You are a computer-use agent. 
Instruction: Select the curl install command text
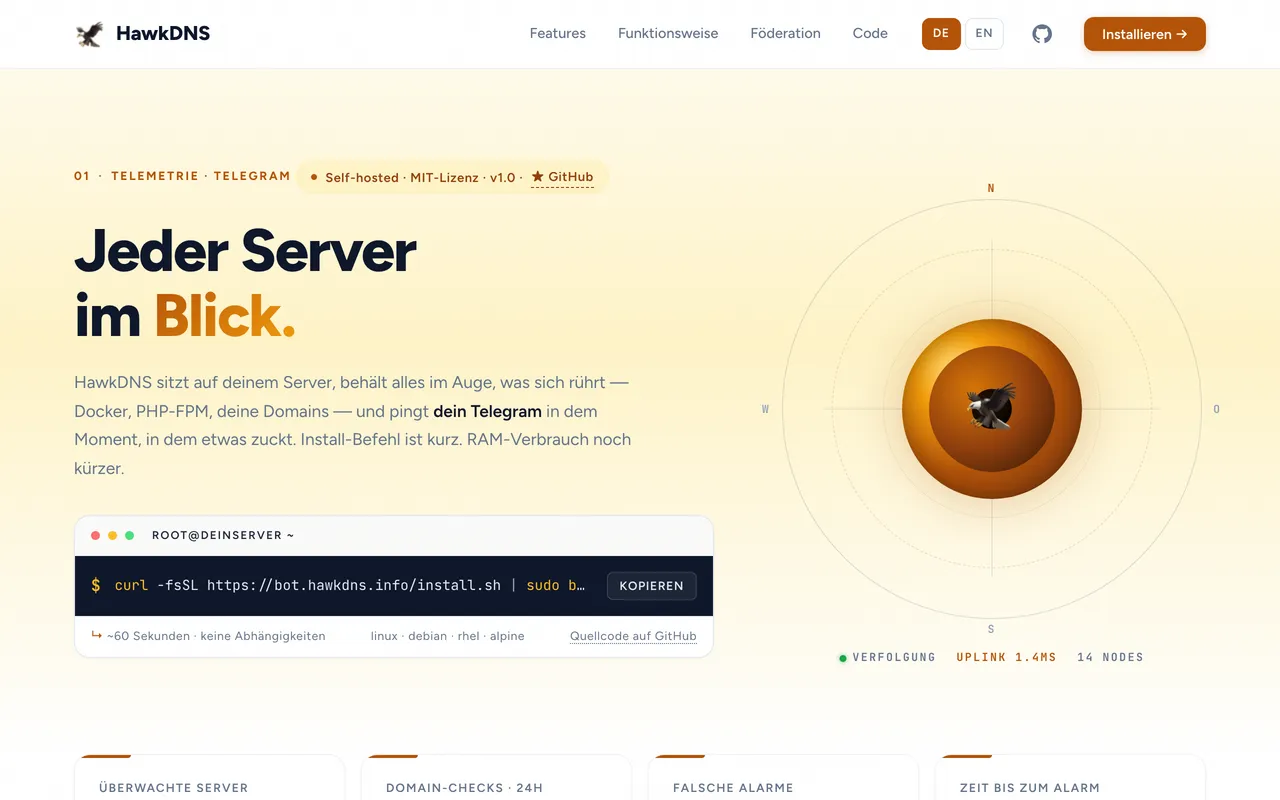pyautogui.click(x=350, y=586)
